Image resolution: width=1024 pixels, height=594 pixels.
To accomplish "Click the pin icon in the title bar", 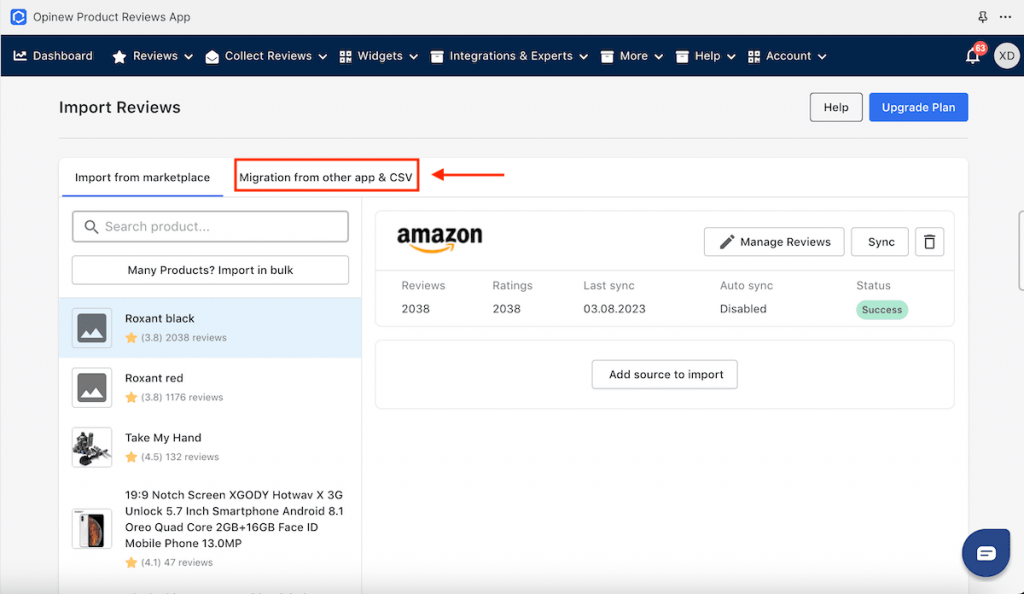I will click(982, 17).
